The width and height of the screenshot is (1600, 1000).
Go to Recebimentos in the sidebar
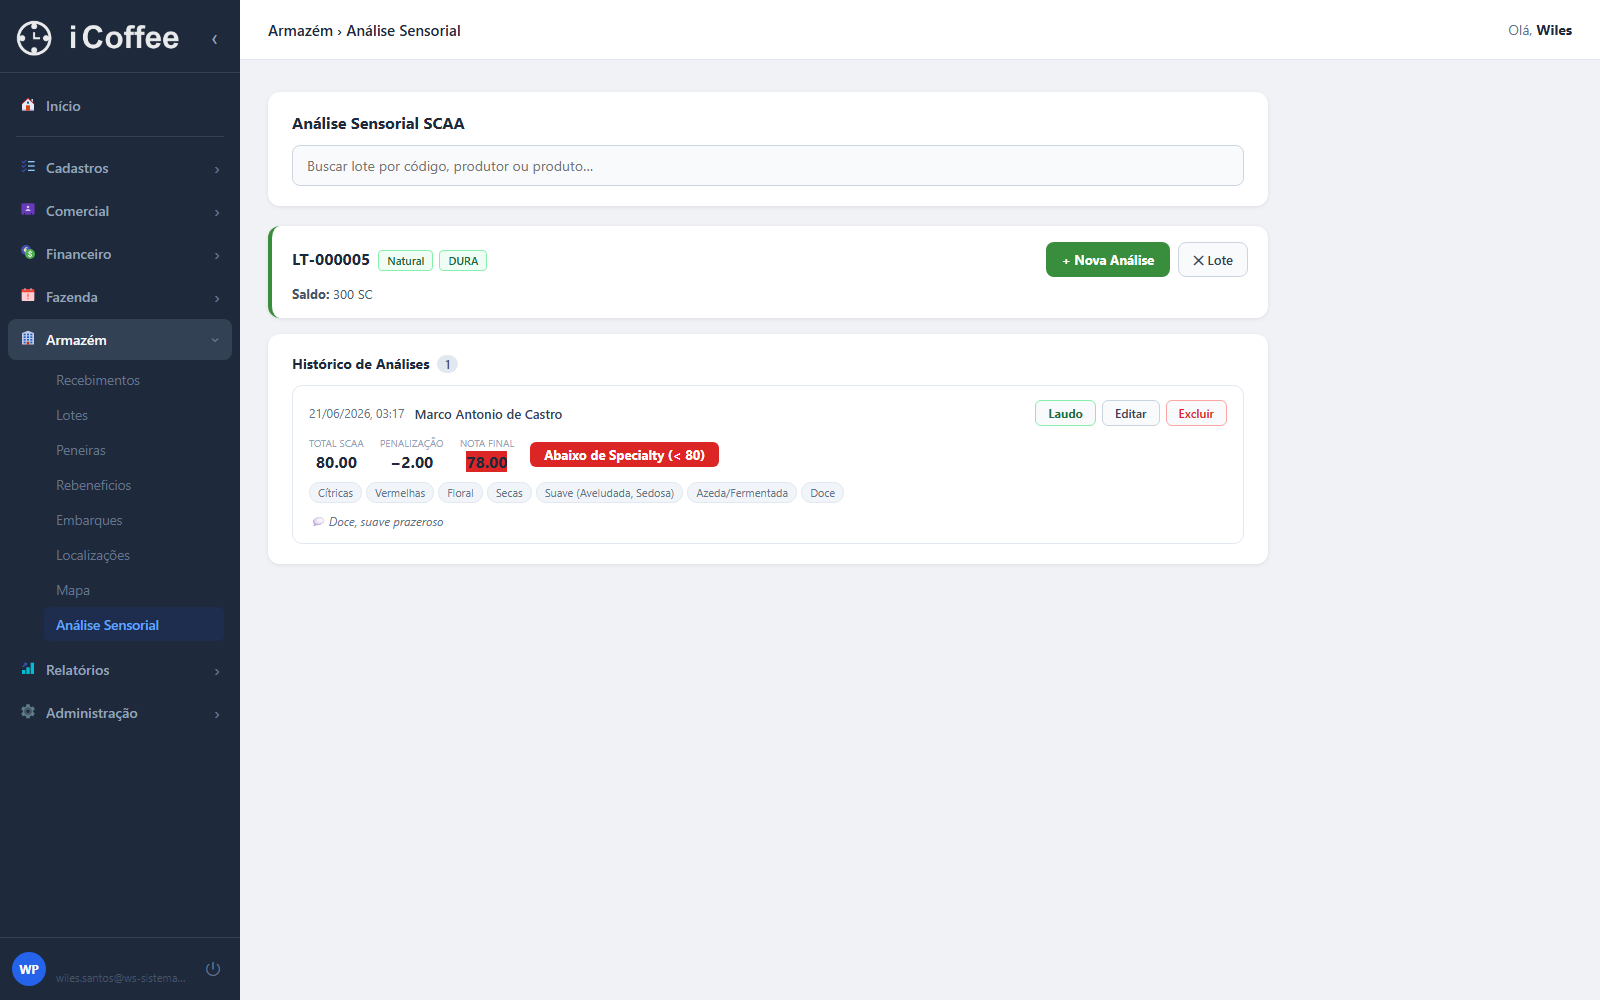click(98, 380)
